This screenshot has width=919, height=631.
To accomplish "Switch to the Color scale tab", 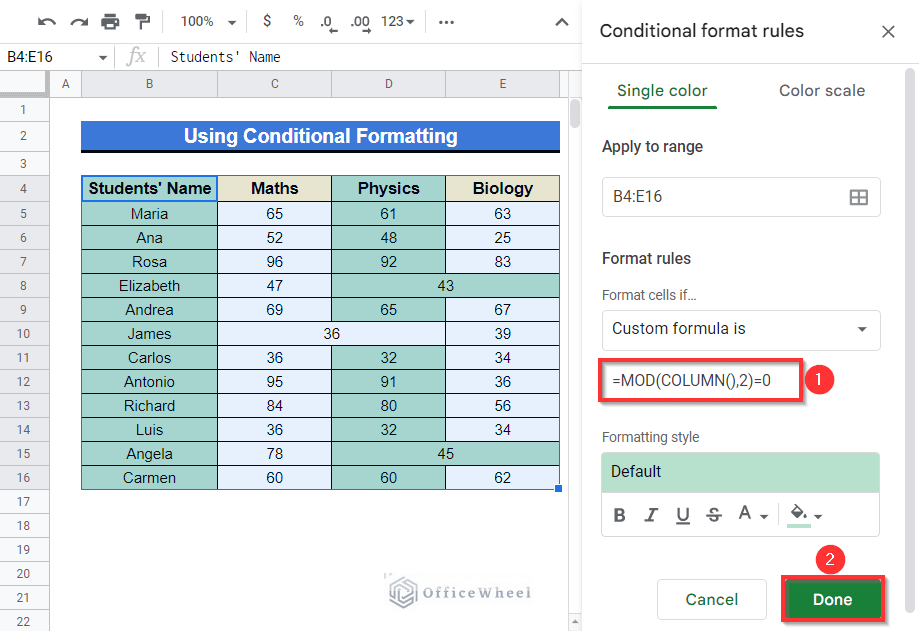I will (820, 90).
